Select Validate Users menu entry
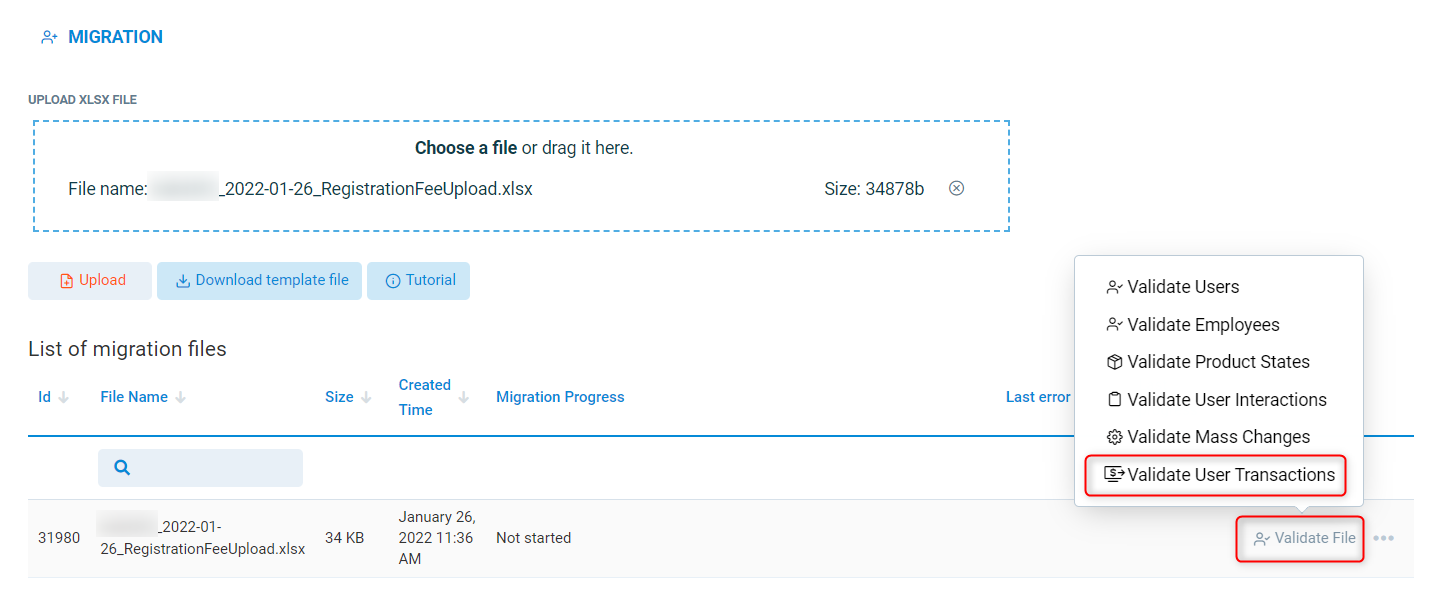The width and height of the screenshot is (1437, 589). 1182,287
